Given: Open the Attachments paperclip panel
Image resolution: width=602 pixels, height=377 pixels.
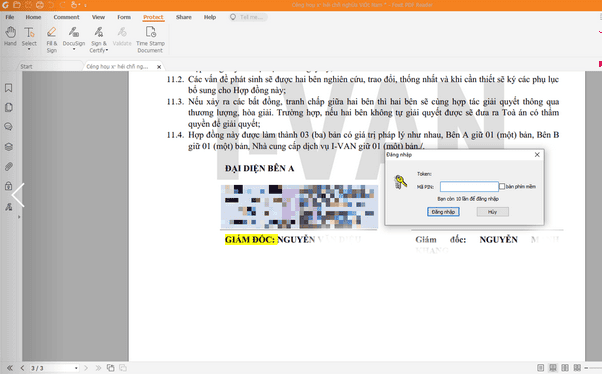Looking at the screenshot, I should (8, 167).
